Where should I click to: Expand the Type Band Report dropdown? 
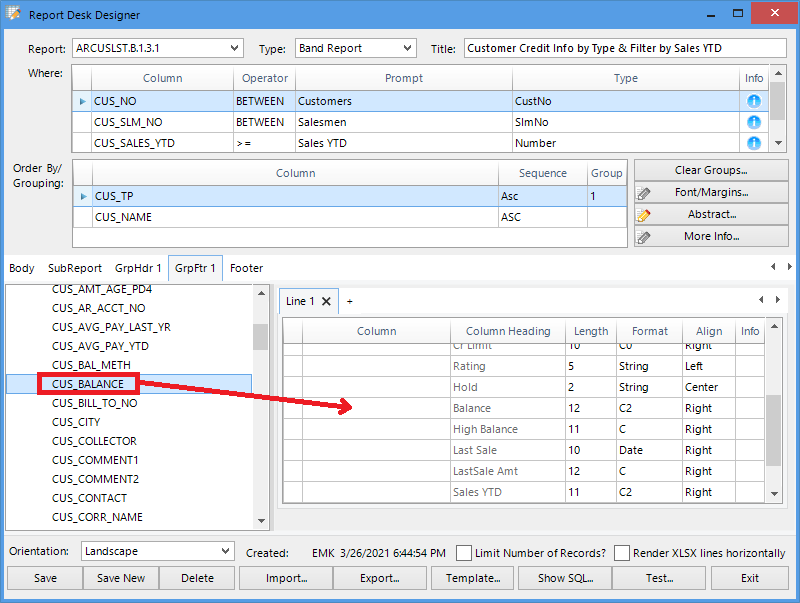(407, 48)
